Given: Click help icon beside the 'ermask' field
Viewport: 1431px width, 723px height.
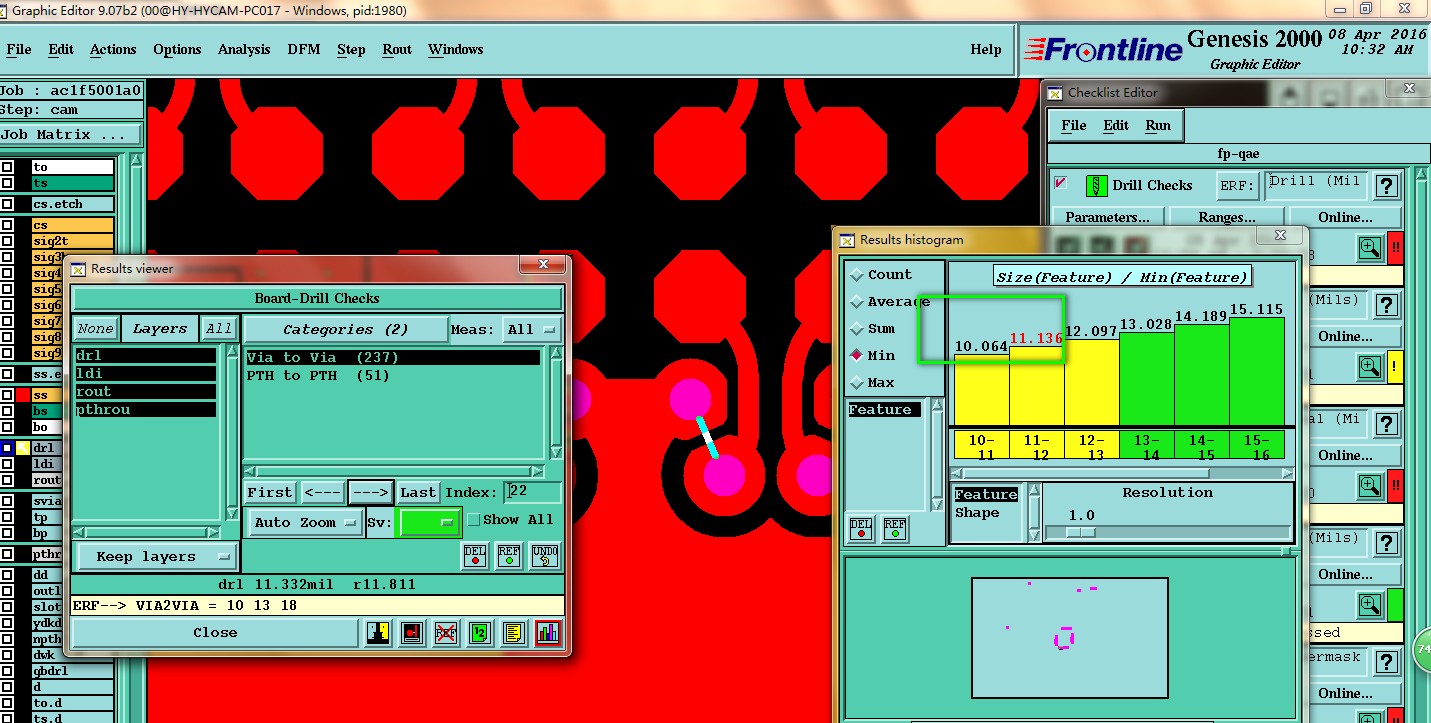Looking at the screenshot, I should point(1386,662).
